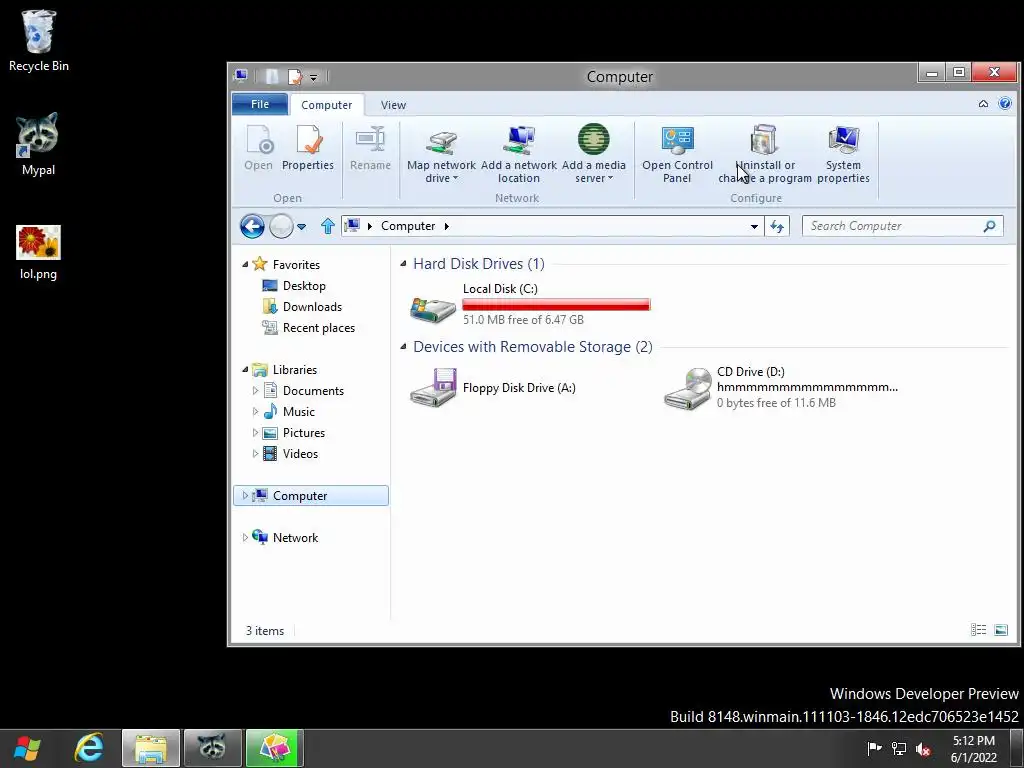The height and width of the screenshot is (768, 1024).
Task: Click Open Control Panel in the ribbon
Action: point(677,154)
